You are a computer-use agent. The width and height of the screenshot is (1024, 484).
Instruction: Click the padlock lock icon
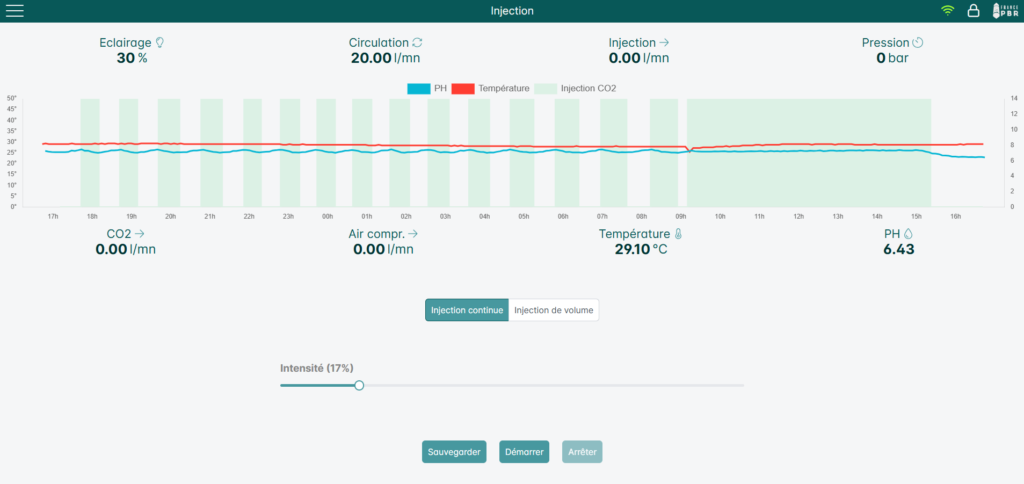tap(973, 10)
